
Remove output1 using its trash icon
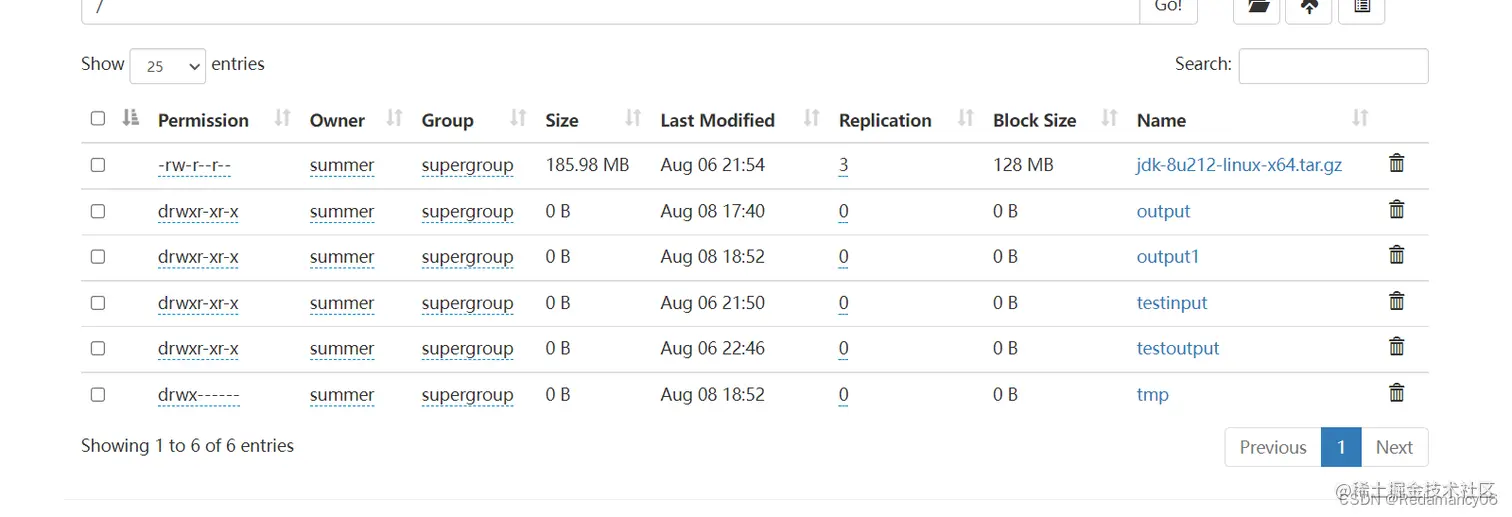1397,255
